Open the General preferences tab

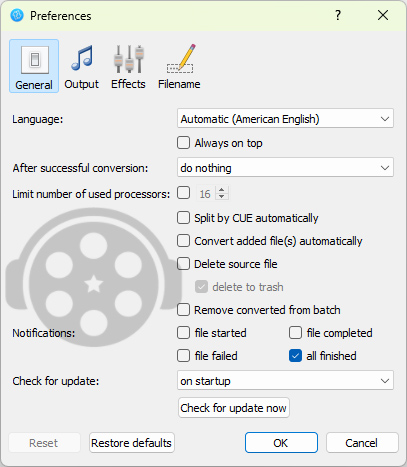coord(34,66)
